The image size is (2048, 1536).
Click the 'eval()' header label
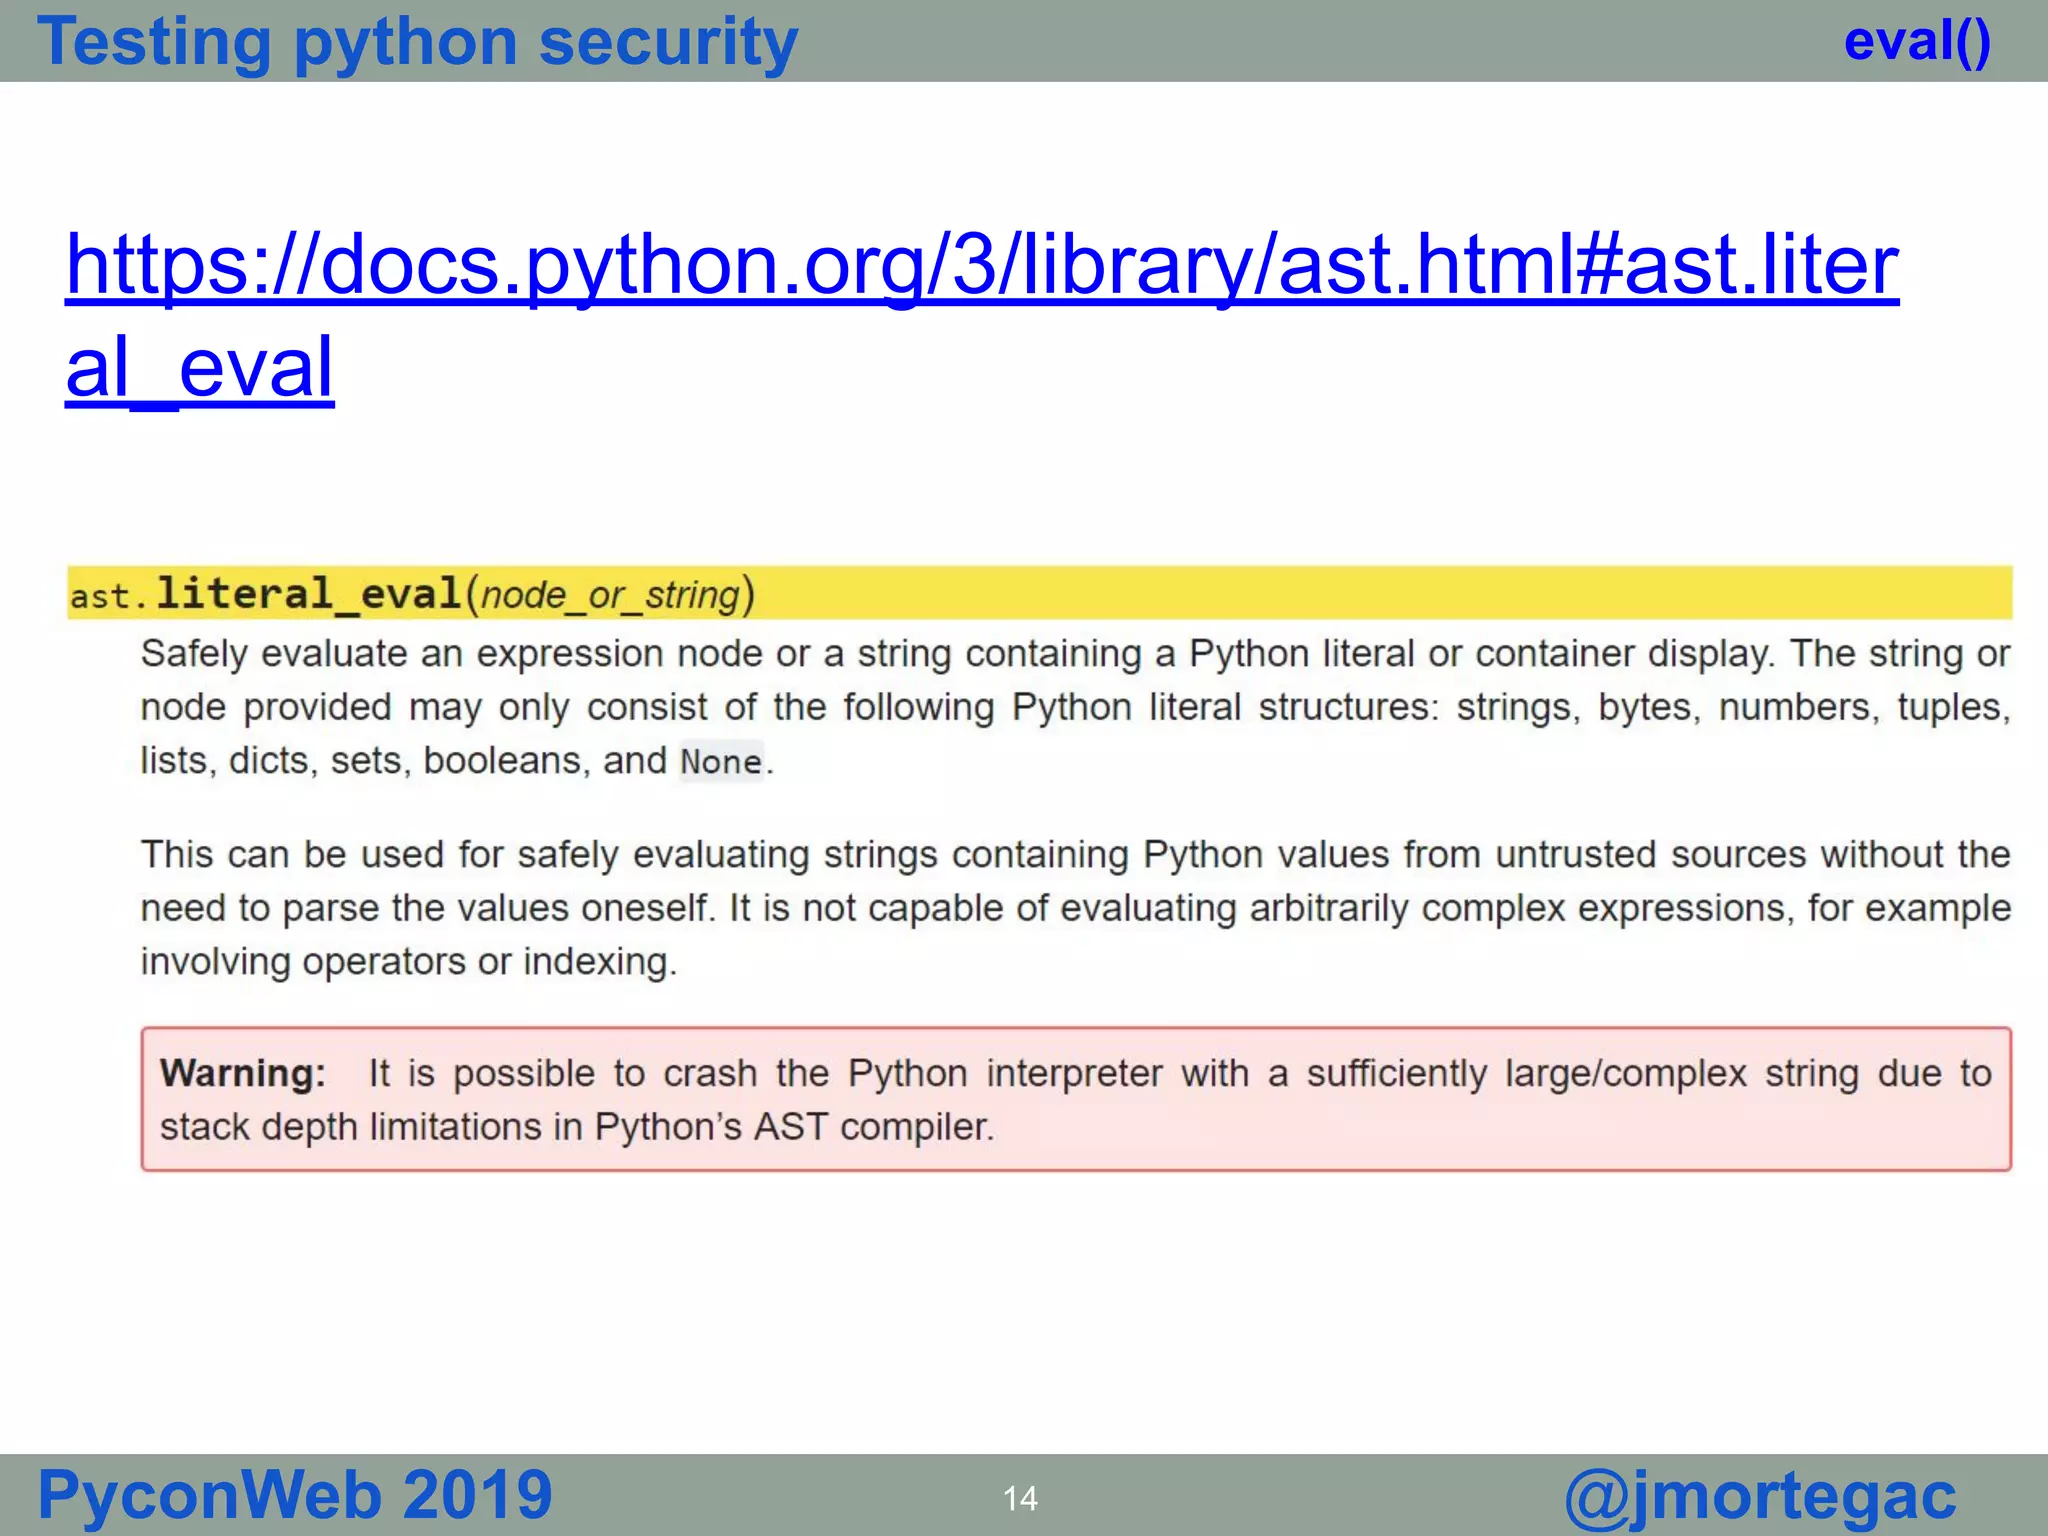pyautogui.click(x=1917, y=42)
